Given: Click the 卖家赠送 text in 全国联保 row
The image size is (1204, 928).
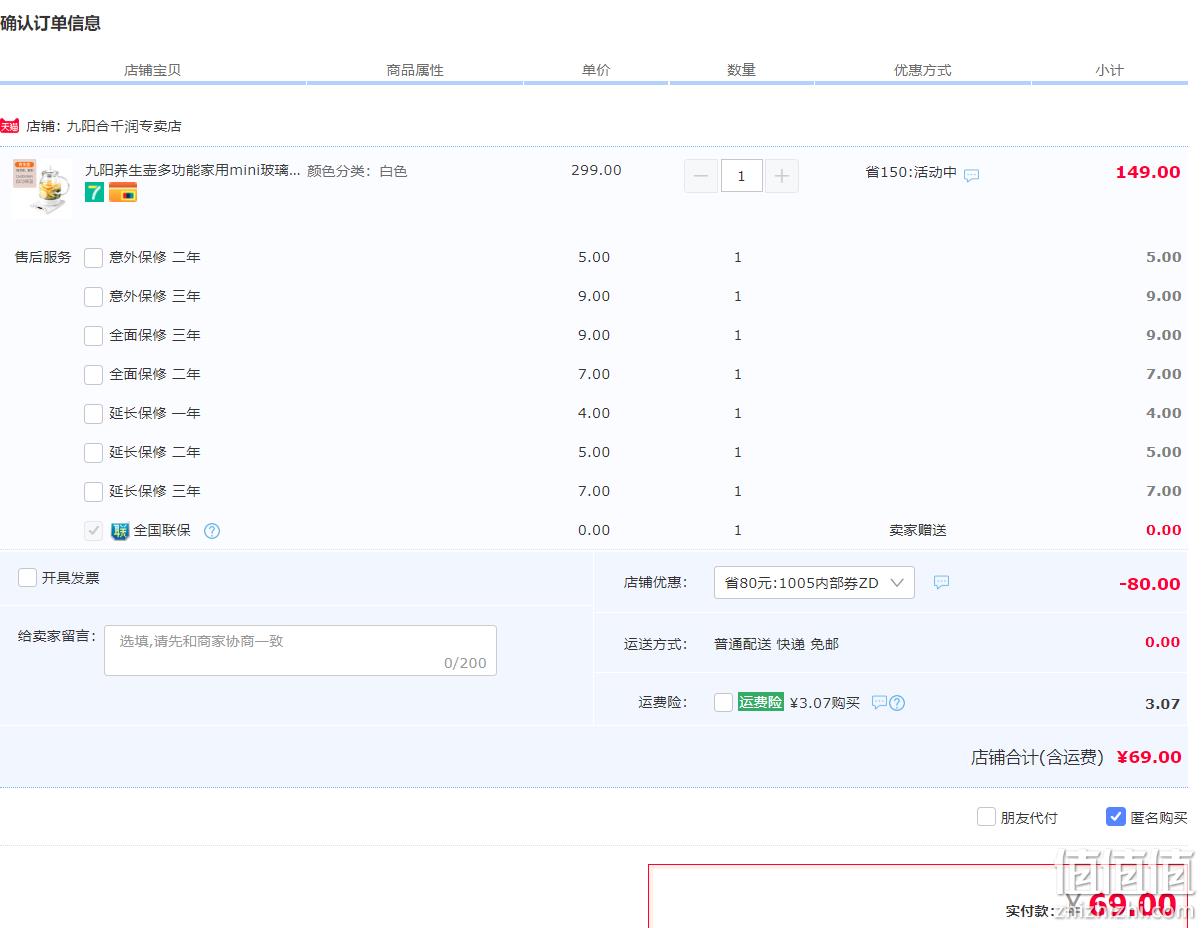Looking at the screenshot, I should pos(918,530).
